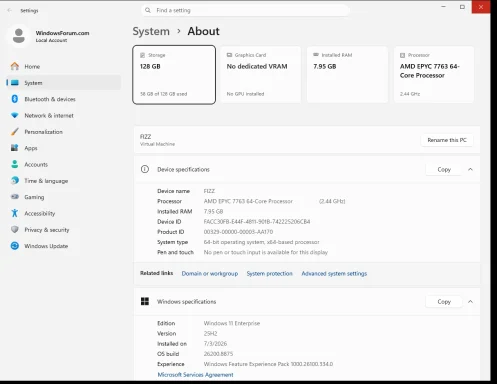This screenshot has height=384, width=497.
Task: Click the System monitor icon in sidebar
Action: tap(15, 83)
